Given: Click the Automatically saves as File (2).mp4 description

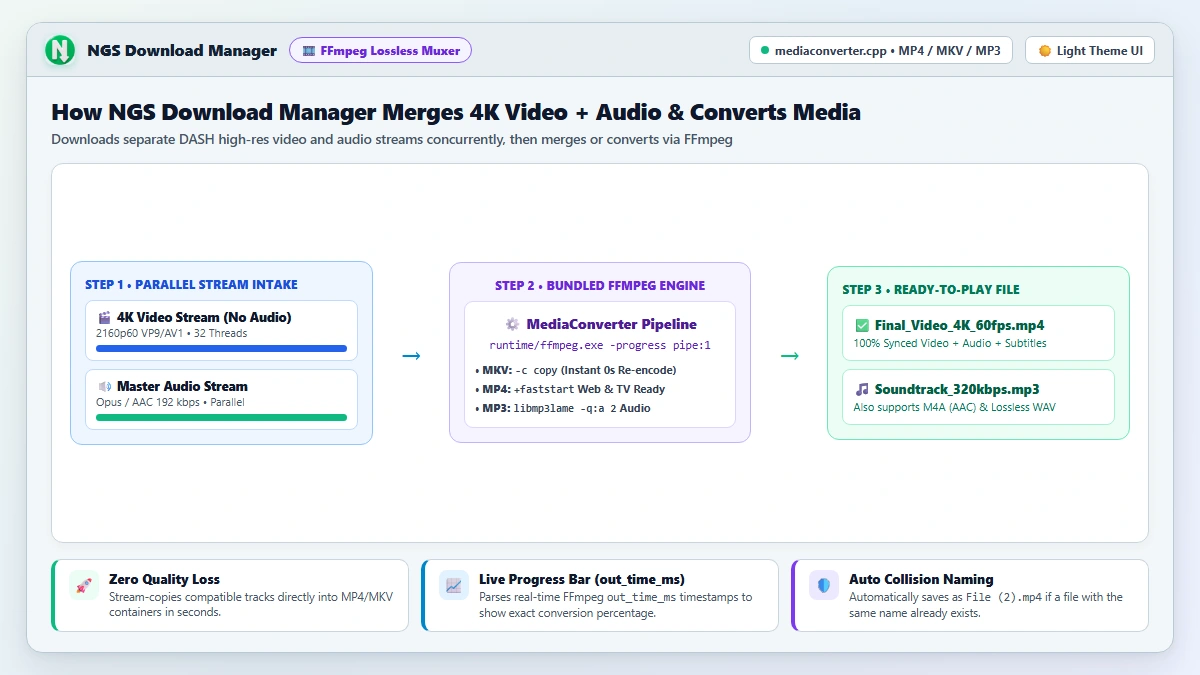Looking at the screenshot, I should coord(986,604).
